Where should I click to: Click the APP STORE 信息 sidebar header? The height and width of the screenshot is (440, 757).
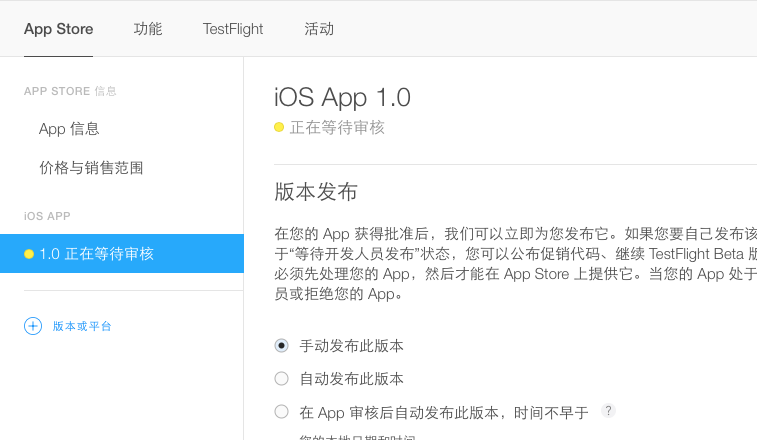click(x=70, y=91)
